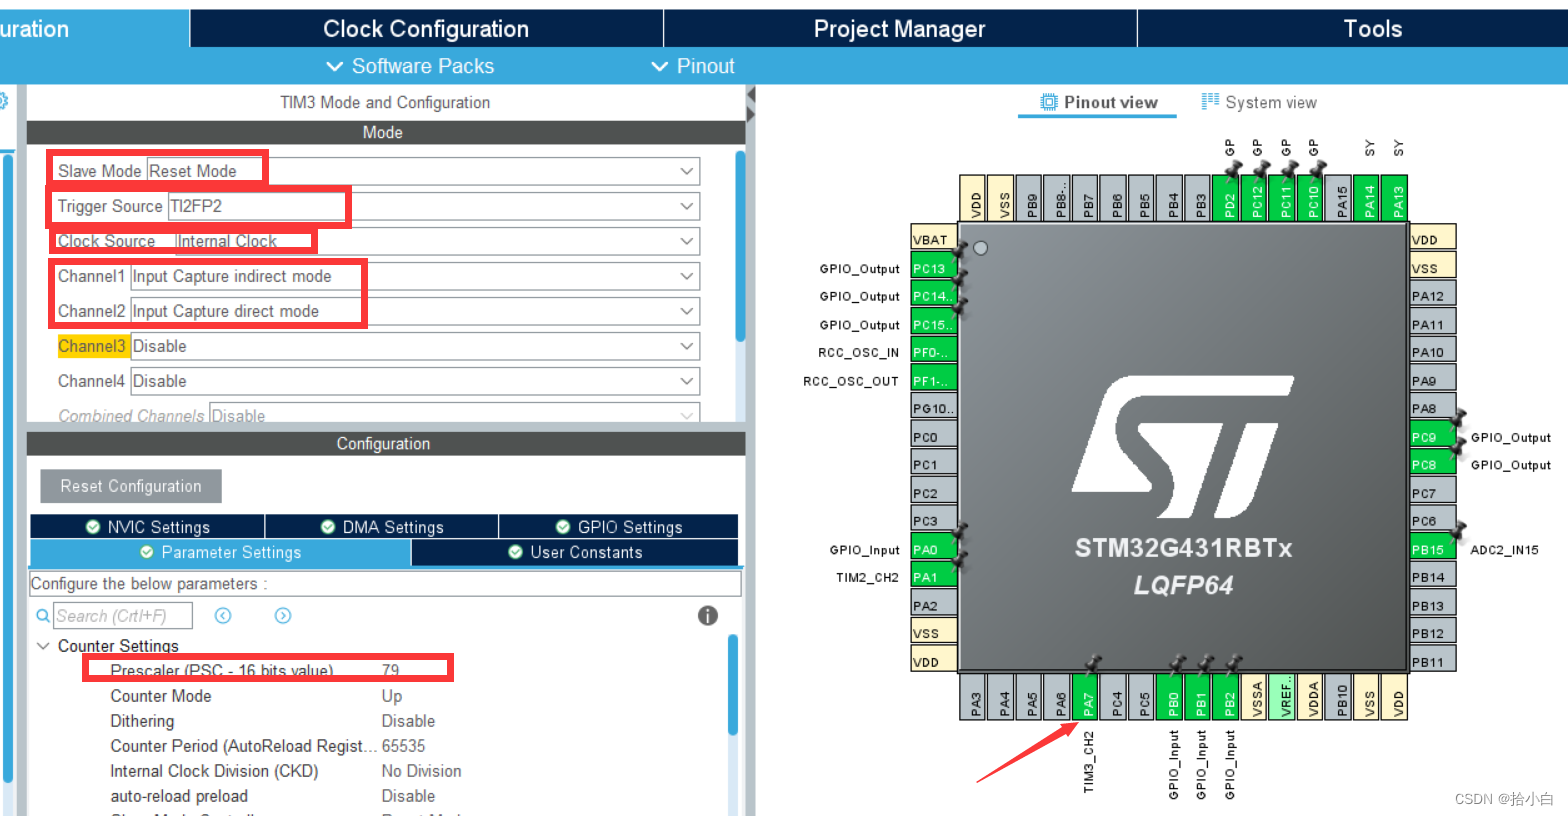Open the GPIO Settings tab

tap(619, 527)
